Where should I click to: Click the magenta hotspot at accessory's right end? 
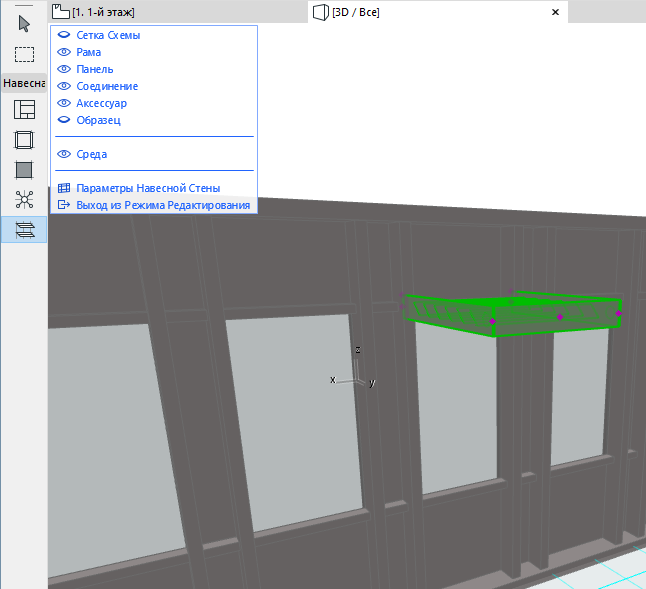point(618,313)
